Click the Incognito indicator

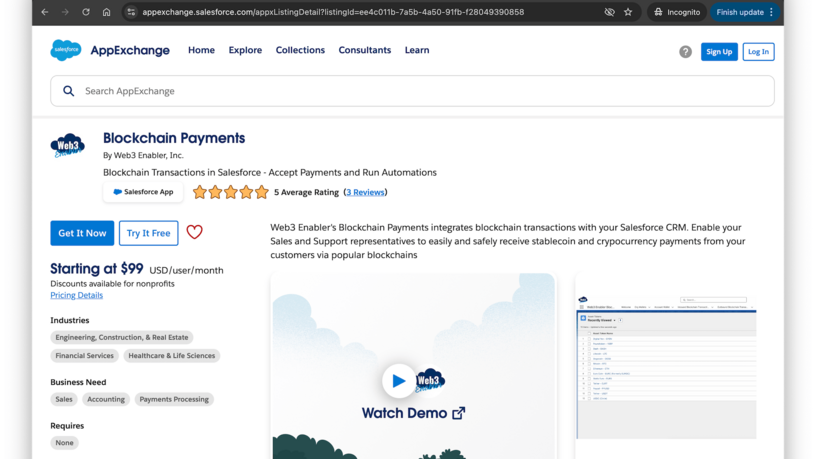tap(677, 12)
